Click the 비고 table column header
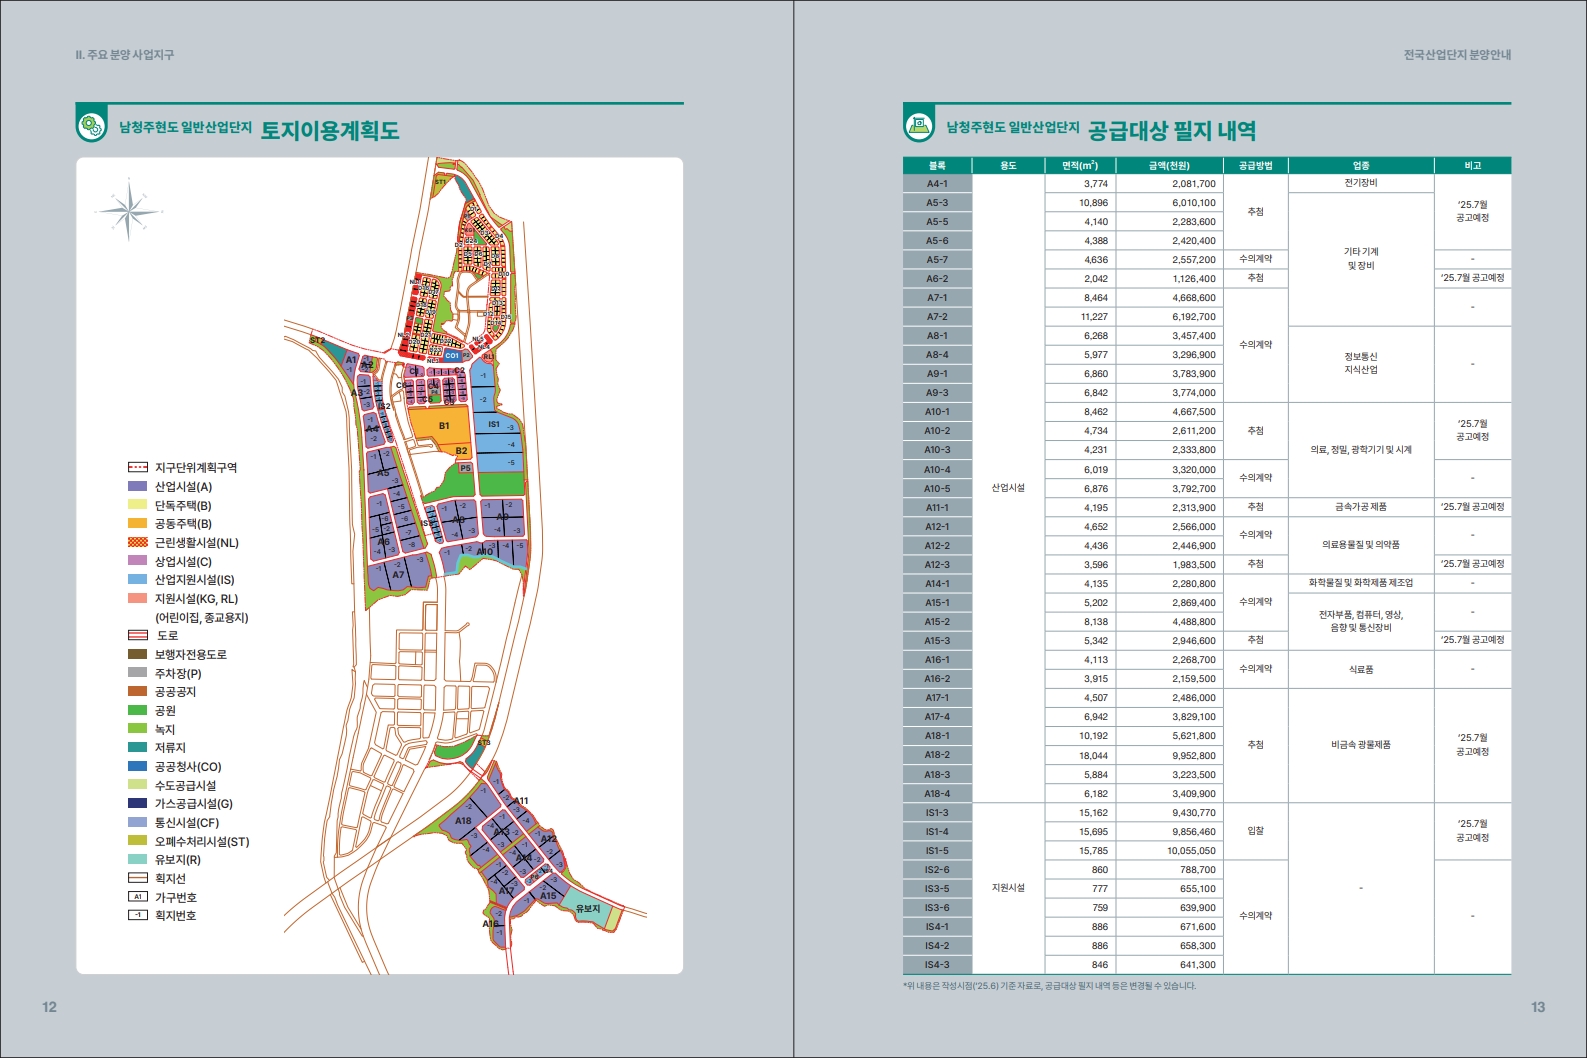 [1473, 165]
